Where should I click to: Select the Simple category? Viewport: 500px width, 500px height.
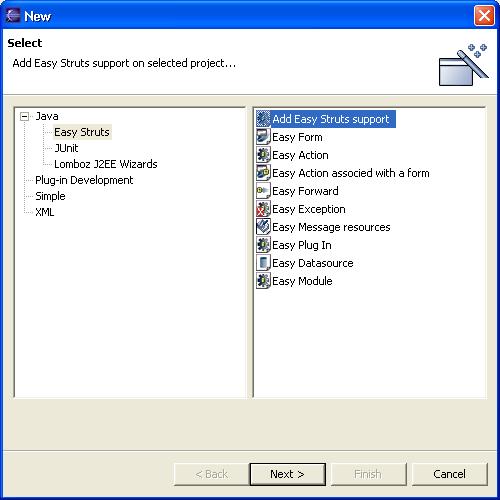pos(50,196)
